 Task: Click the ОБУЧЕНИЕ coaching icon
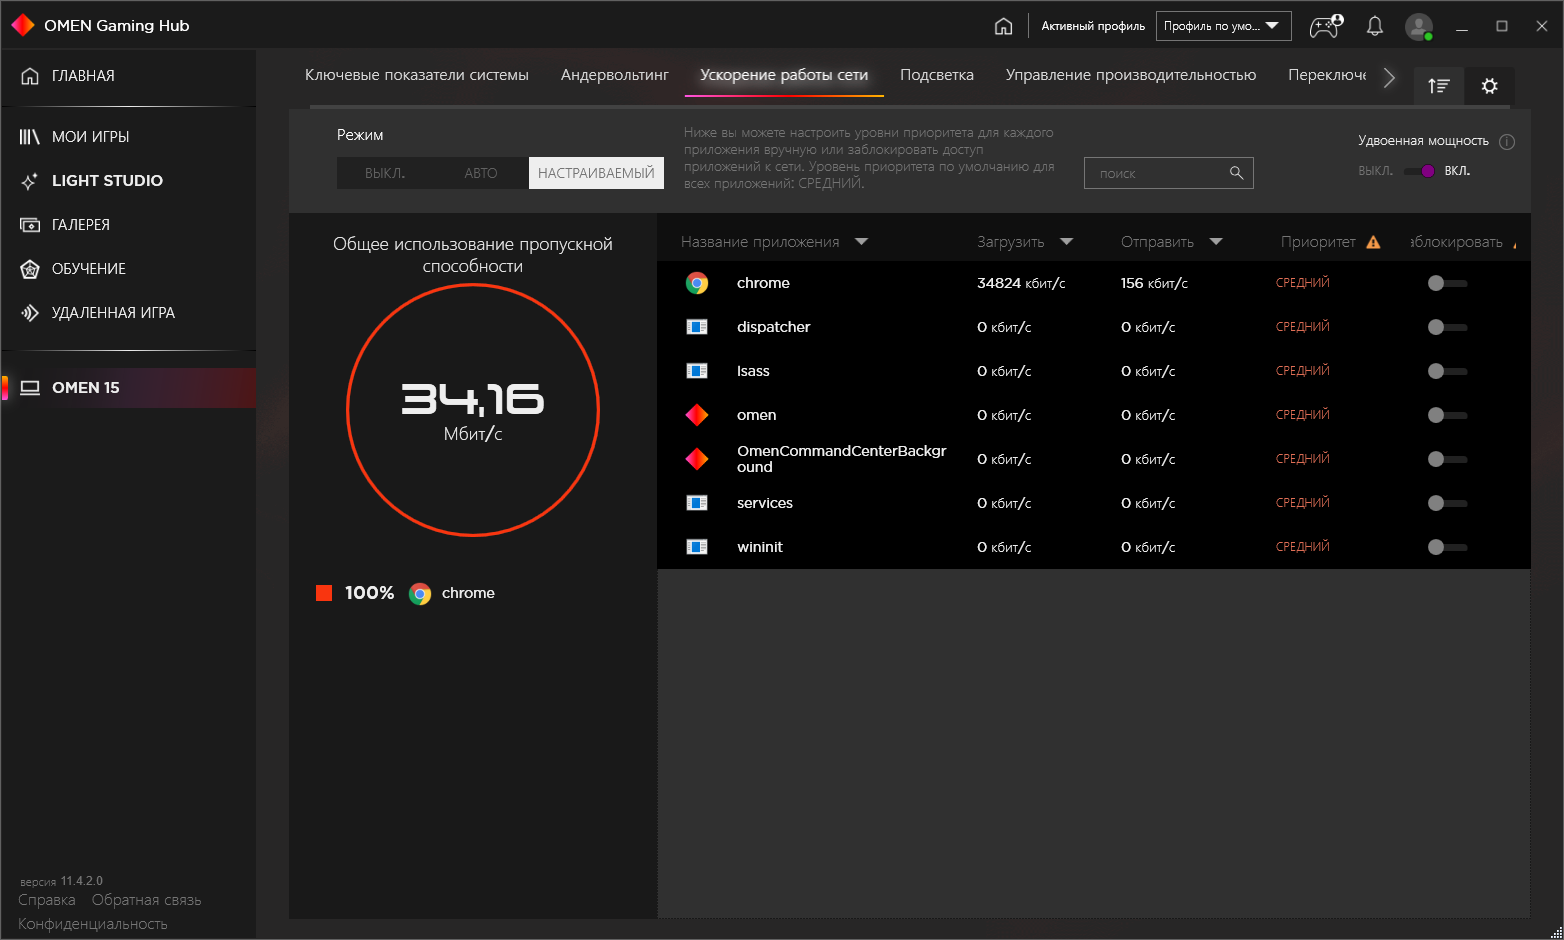click(x=30, y=269)
